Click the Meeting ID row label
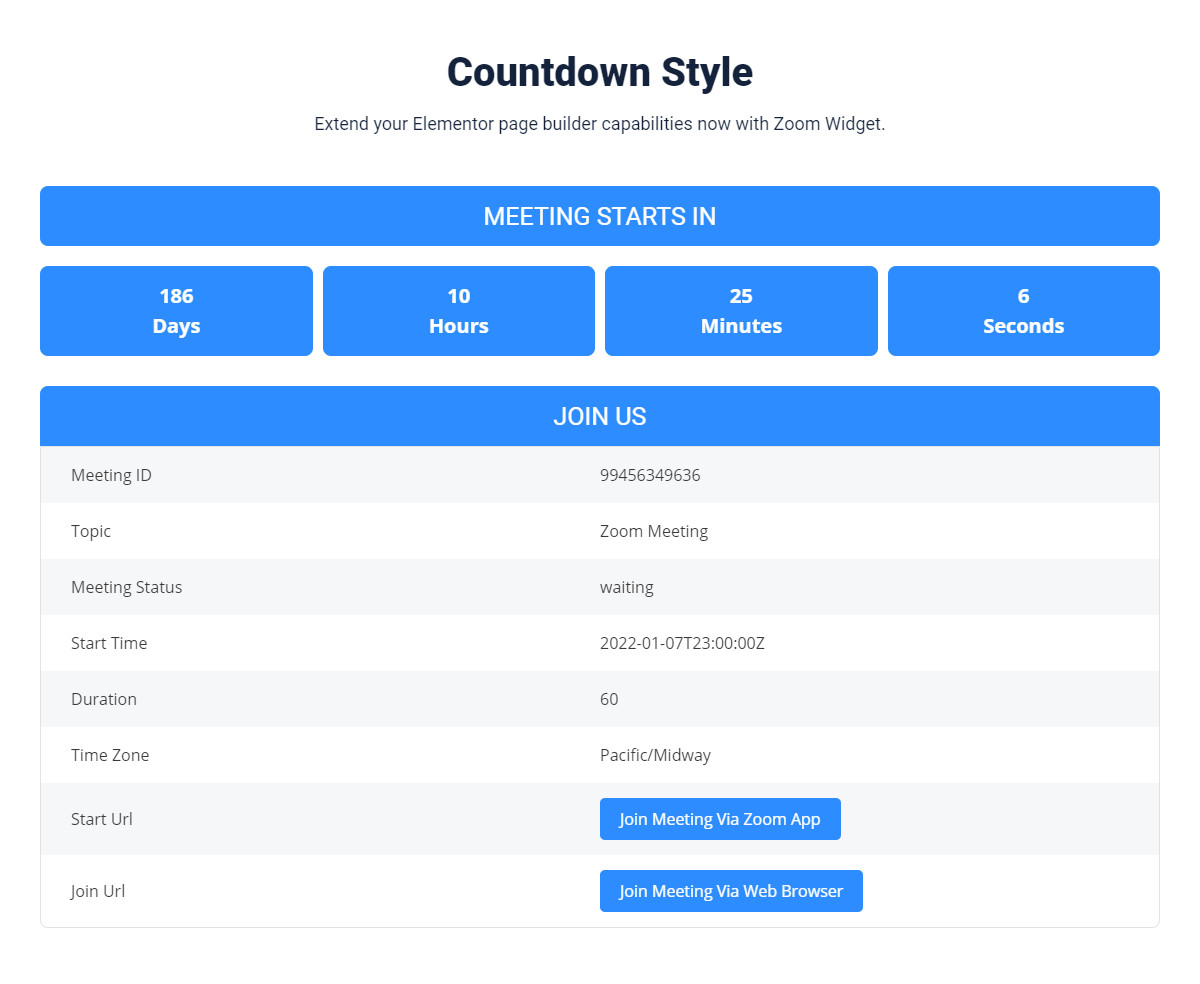Screen dimensions: 1200x984 (x=111, y=475)
